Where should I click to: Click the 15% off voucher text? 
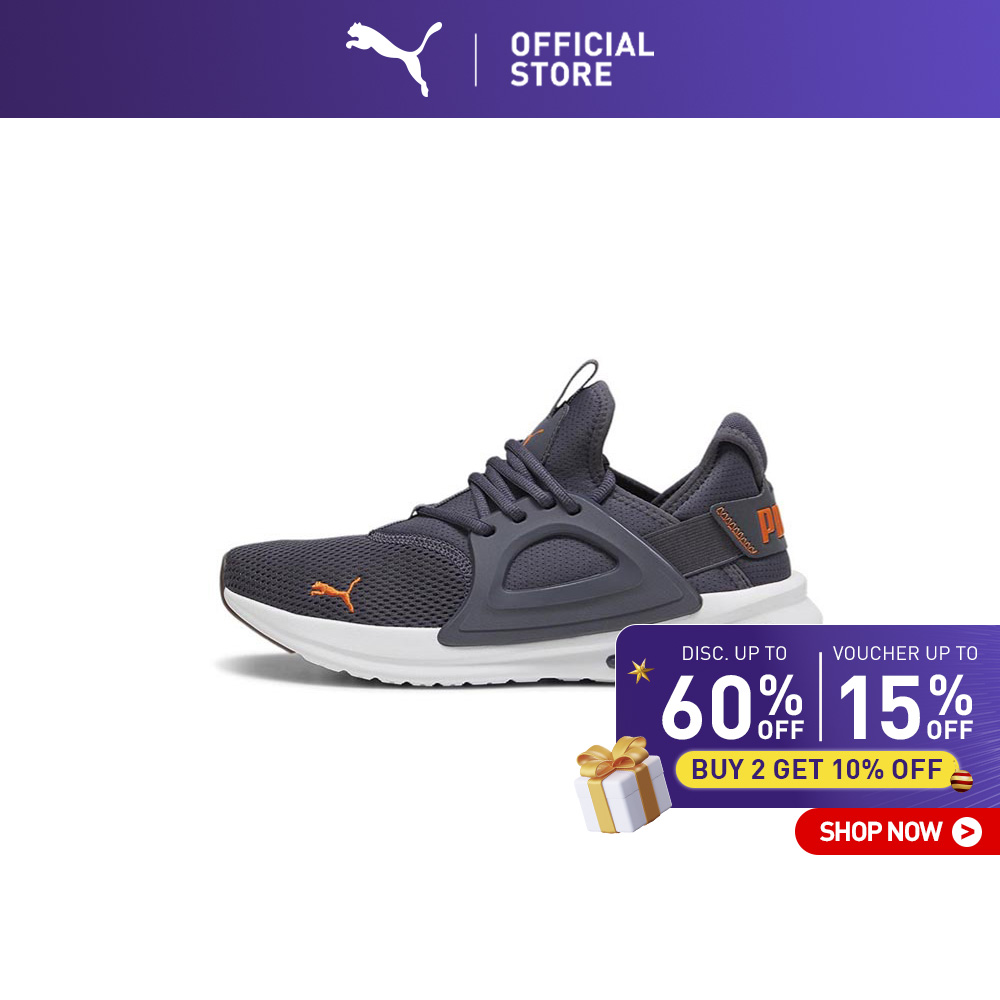[x=906, y=708]
